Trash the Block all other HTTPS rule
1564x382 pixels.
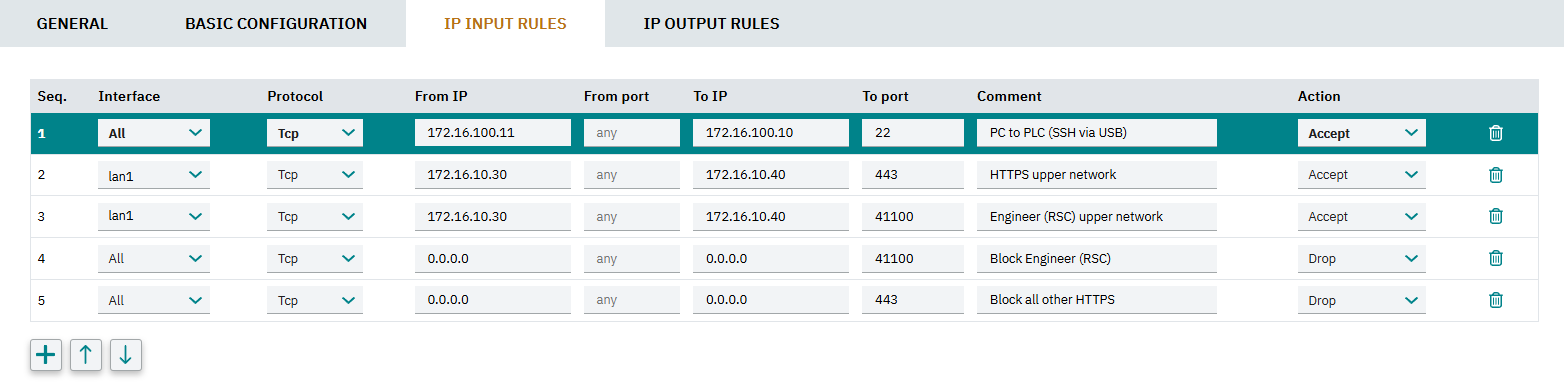(x=1495, y=300)
